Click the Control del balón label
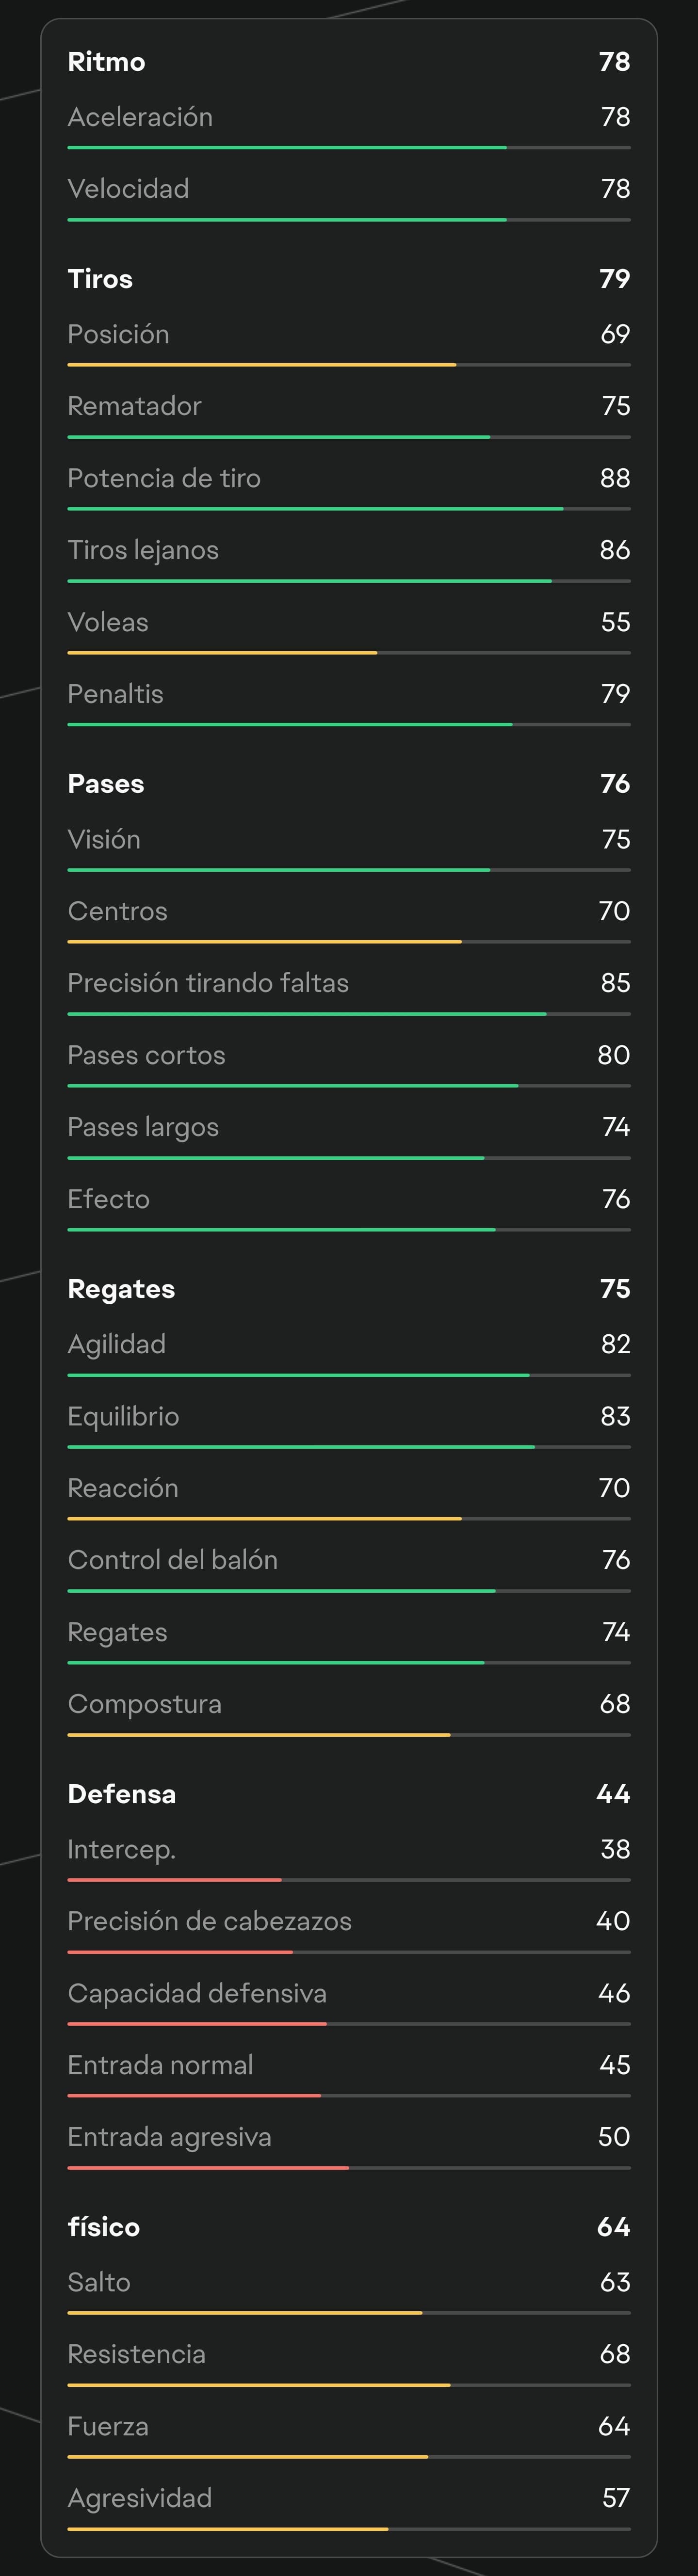This screenshot has height=2576, width=698. [172, 1560]
